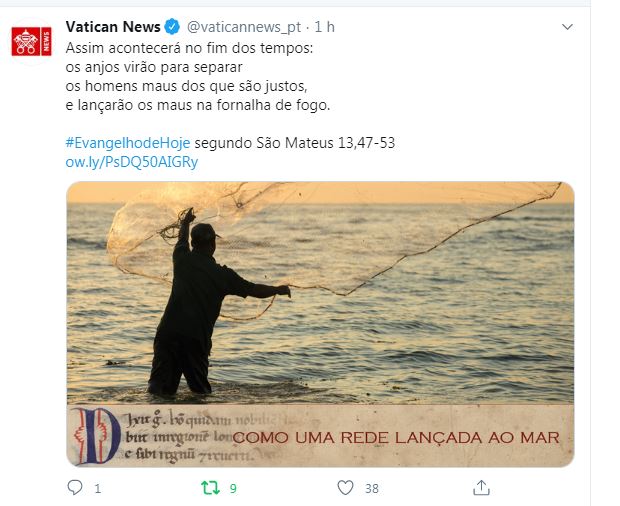Click the reply speech bubble icon
Viewport: 620px width, 506px height.
(x=75, y=487)
